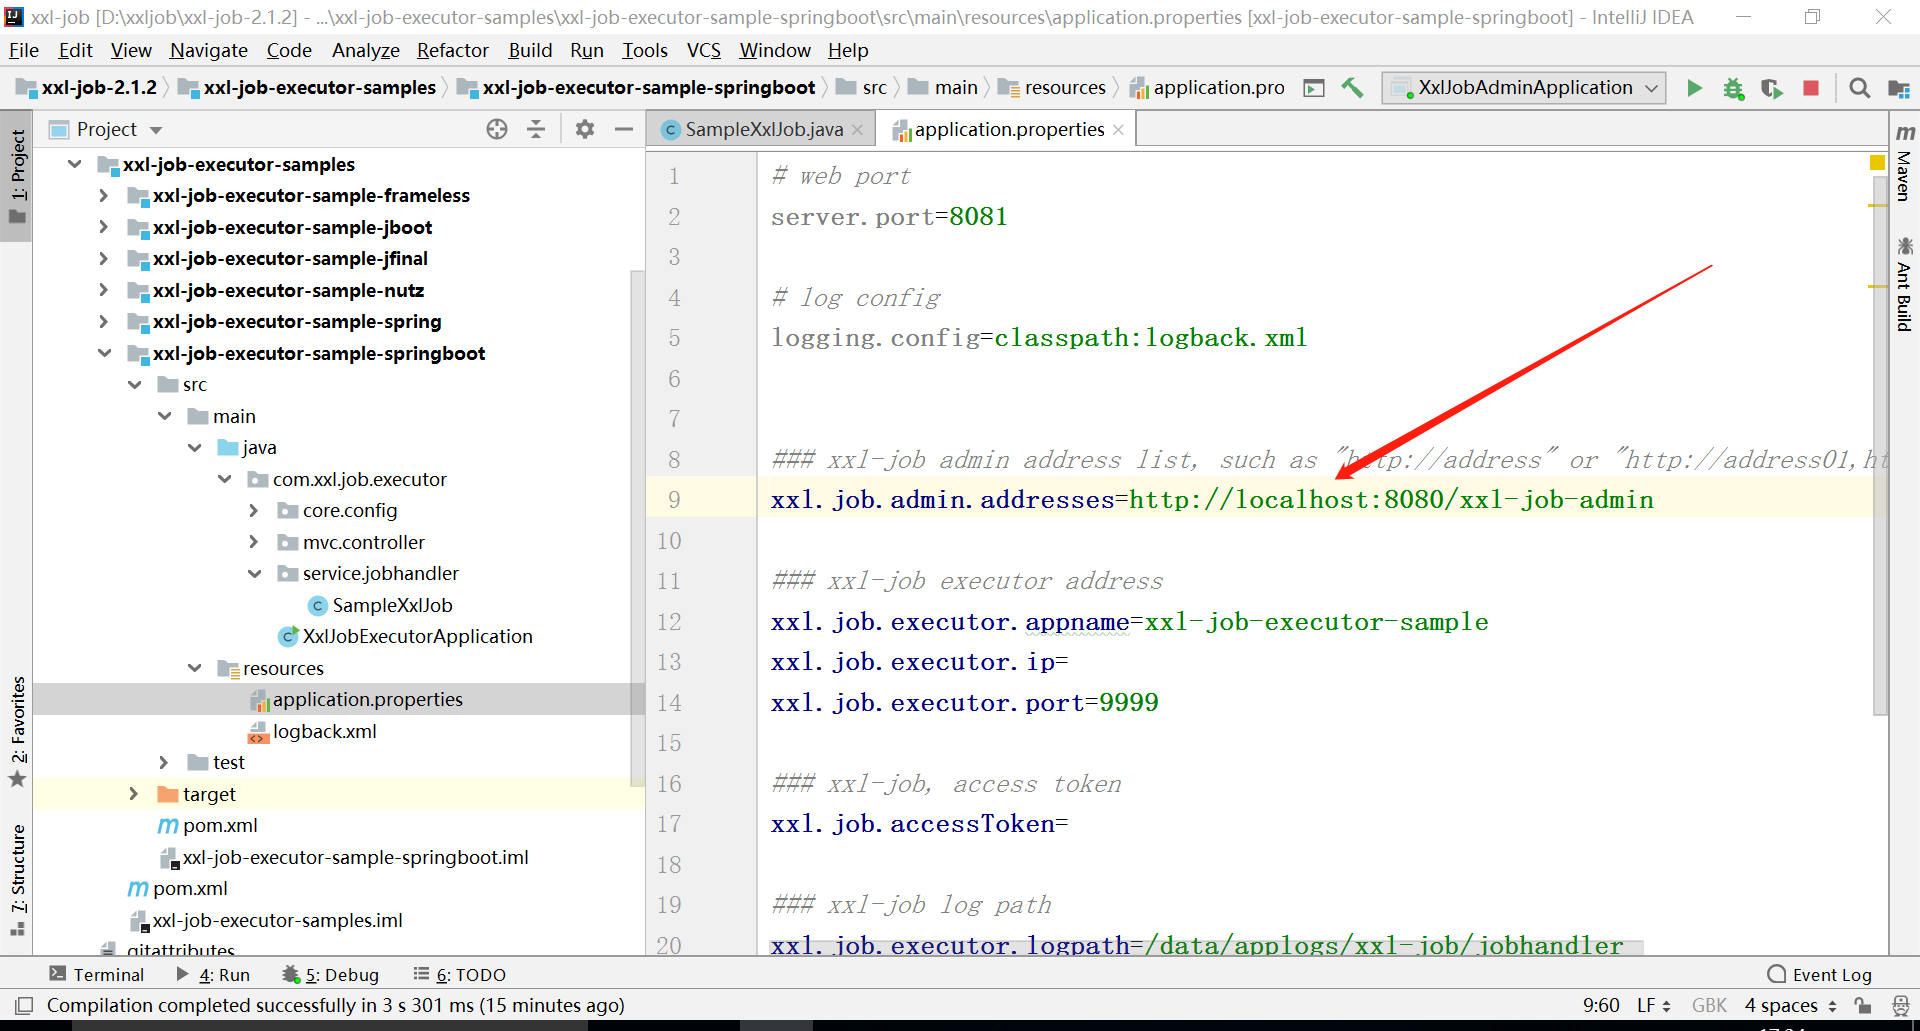1920x1031 pixels.
Task: Open Project panel settings gear
Action: (x=585, y=129)
